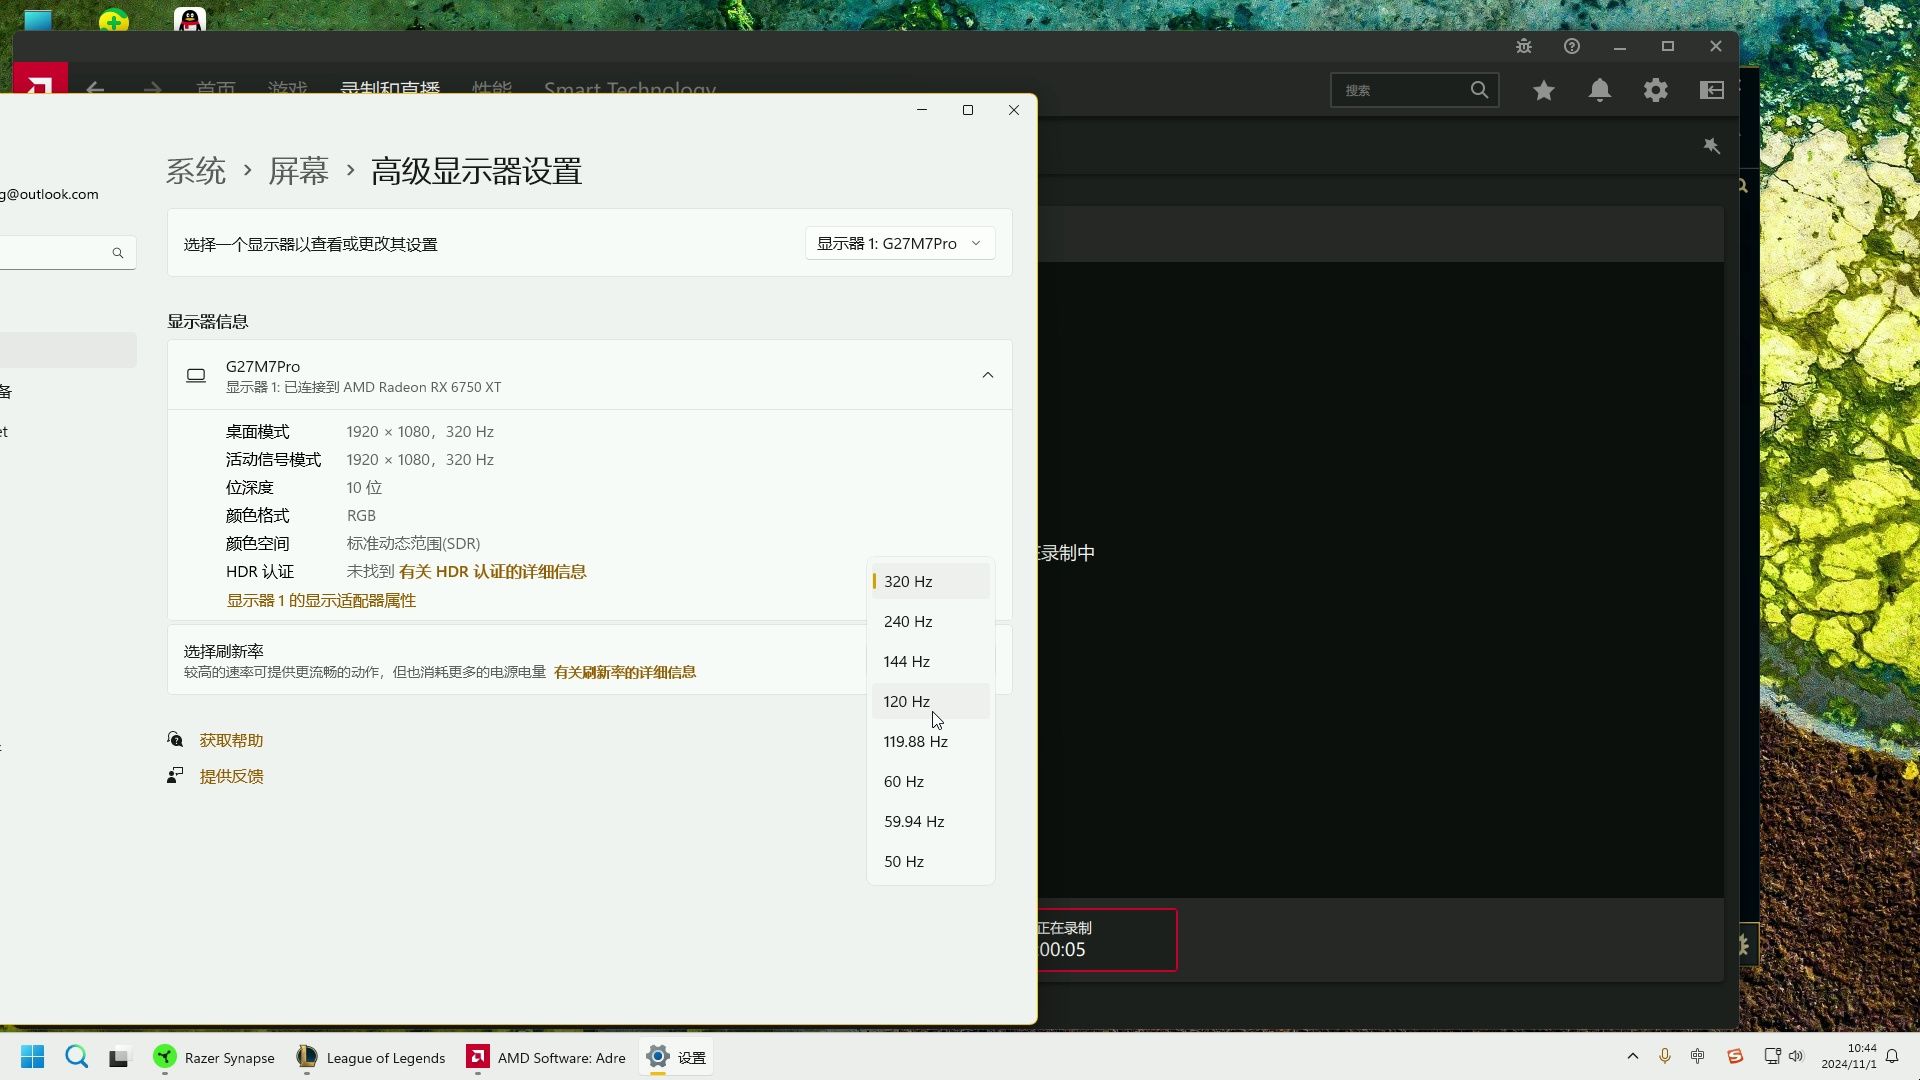
Task: Click 获取帮助 help button
Action: coord(231,740)
